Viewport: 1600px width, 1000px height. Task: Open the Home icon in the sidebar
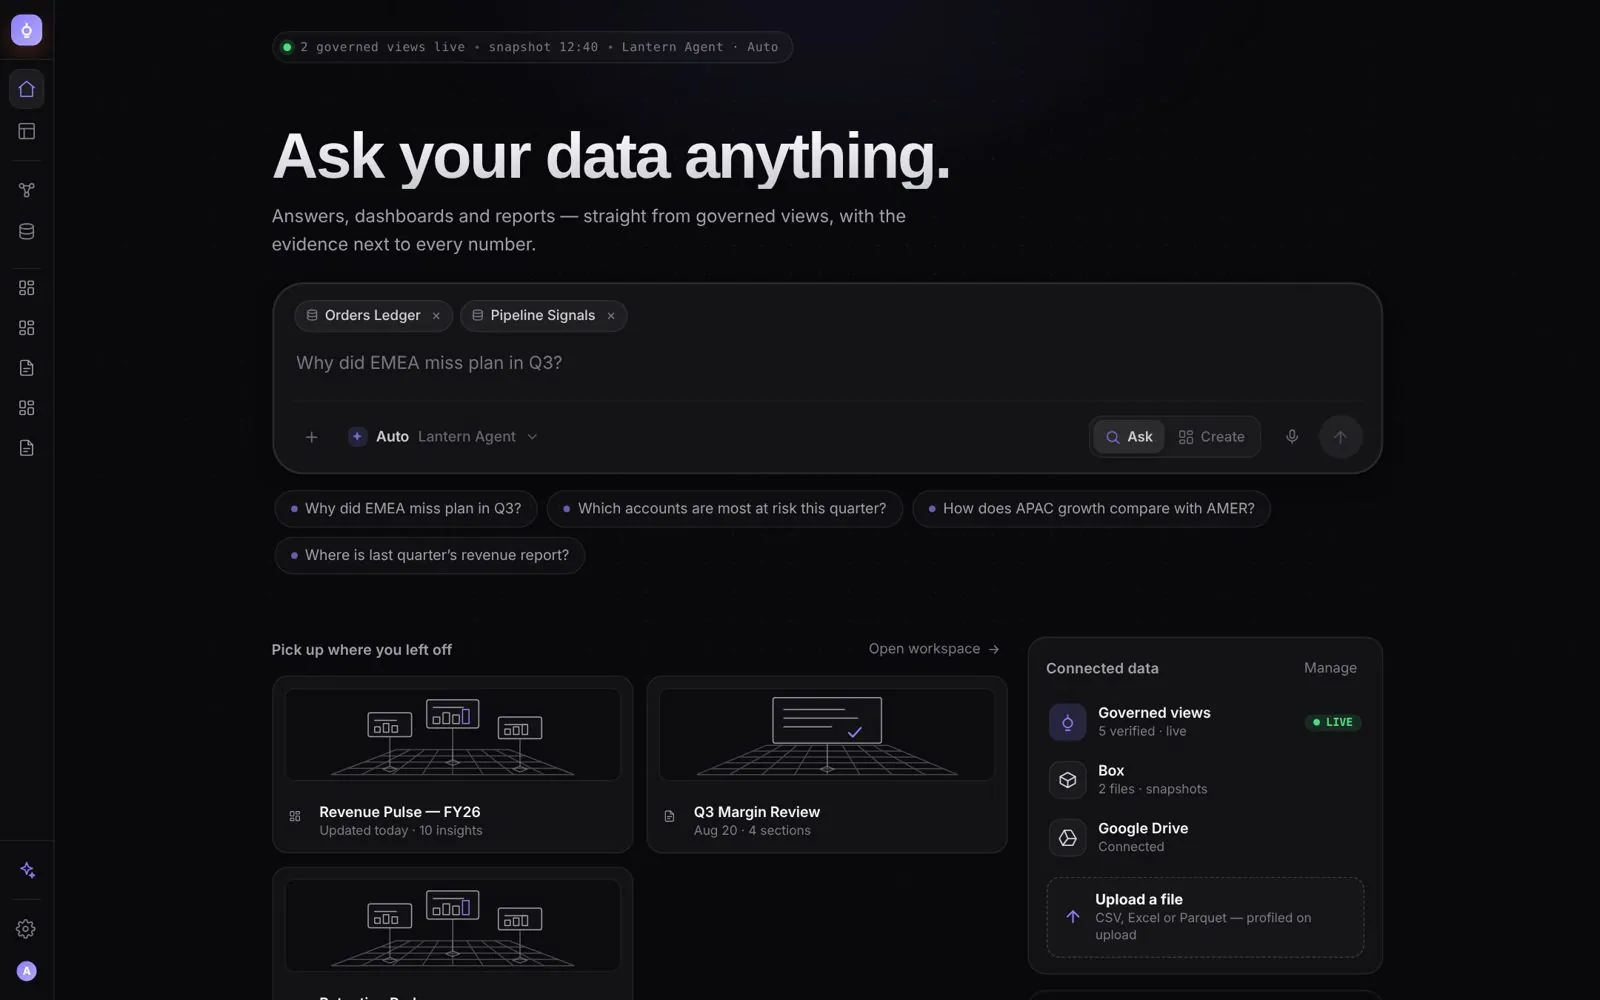click(x=27, y=89)
